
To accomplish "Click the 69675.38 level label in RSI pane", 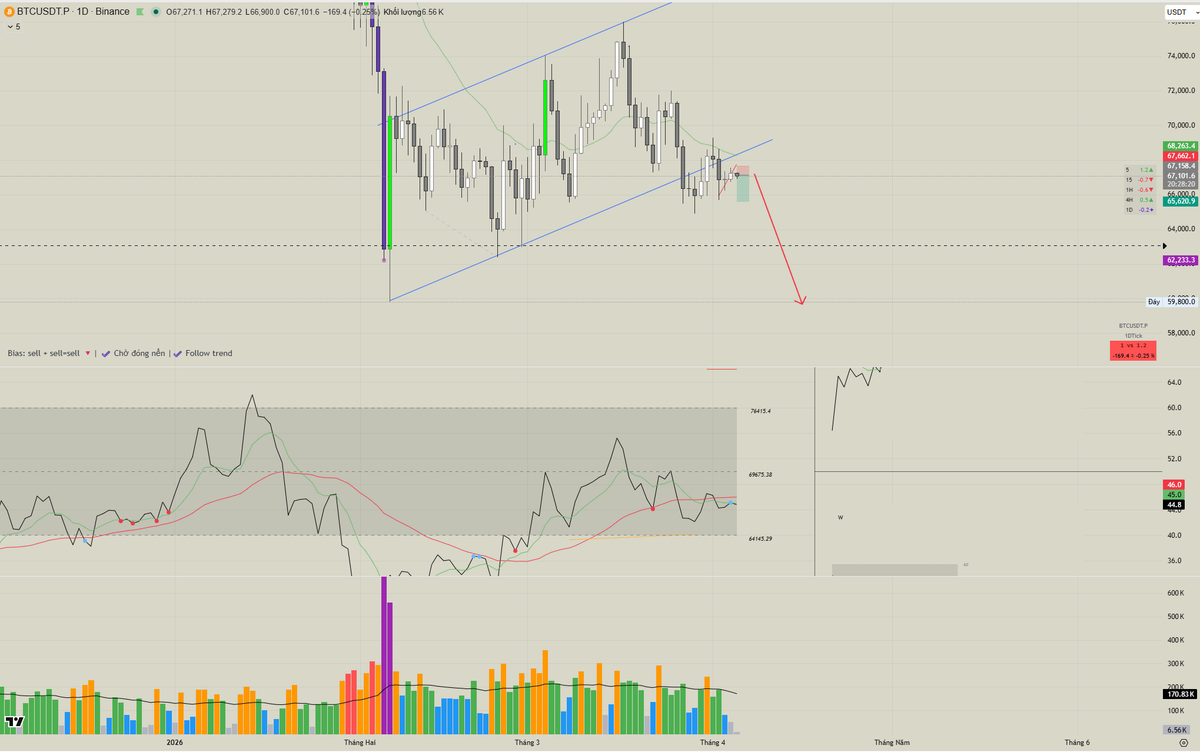I will [x=760, y=474].
